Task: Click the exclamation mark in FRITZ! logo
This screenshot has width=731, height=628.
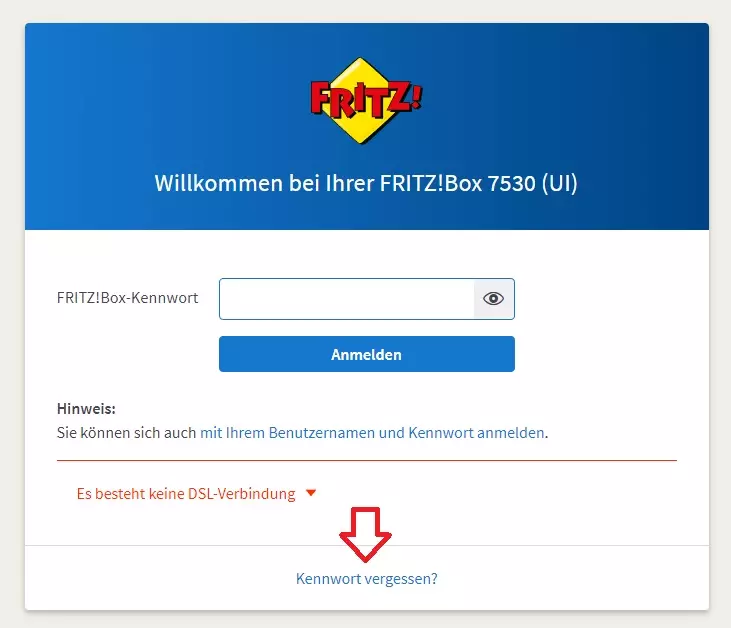Action: click(417, 96)
